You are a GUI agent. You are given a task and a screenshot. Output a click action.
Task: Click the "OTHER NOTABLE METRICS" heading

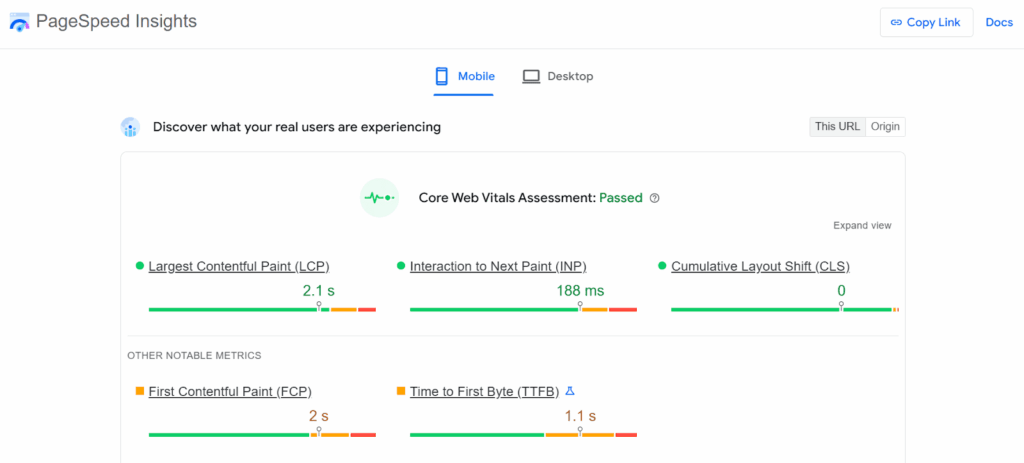pyautogui.click(x=194, y=355)
